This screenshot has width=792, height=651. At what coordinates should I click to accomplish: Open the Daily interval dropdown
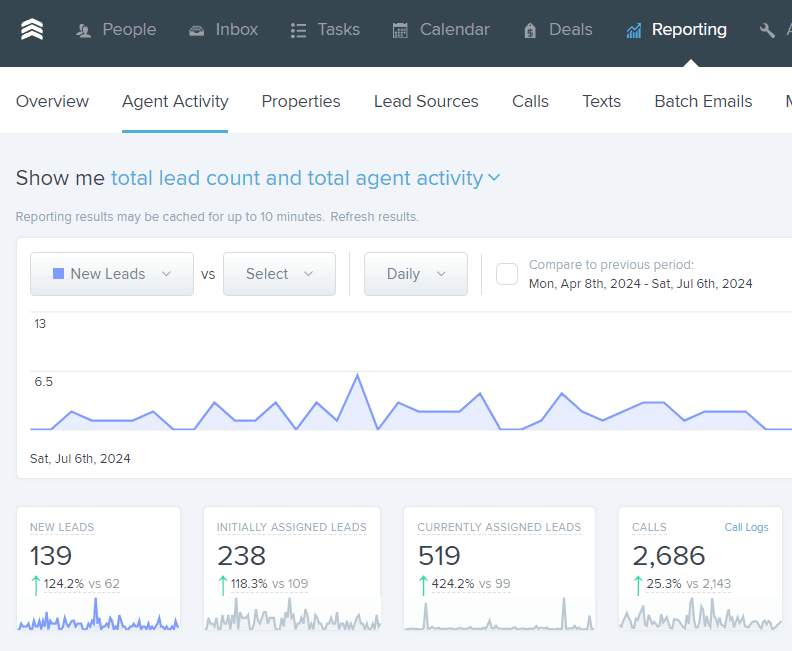click(x=416, y=274)
